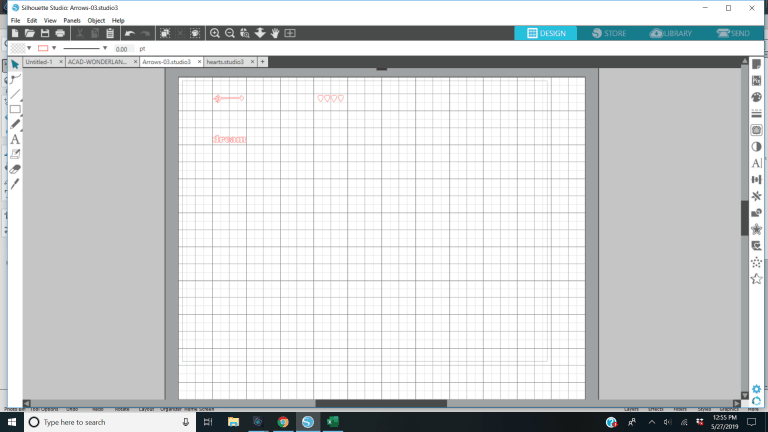Screen dimensions: 768x432
Task: Pick the Draw a Rectangle tool
Action: [15, 109]
